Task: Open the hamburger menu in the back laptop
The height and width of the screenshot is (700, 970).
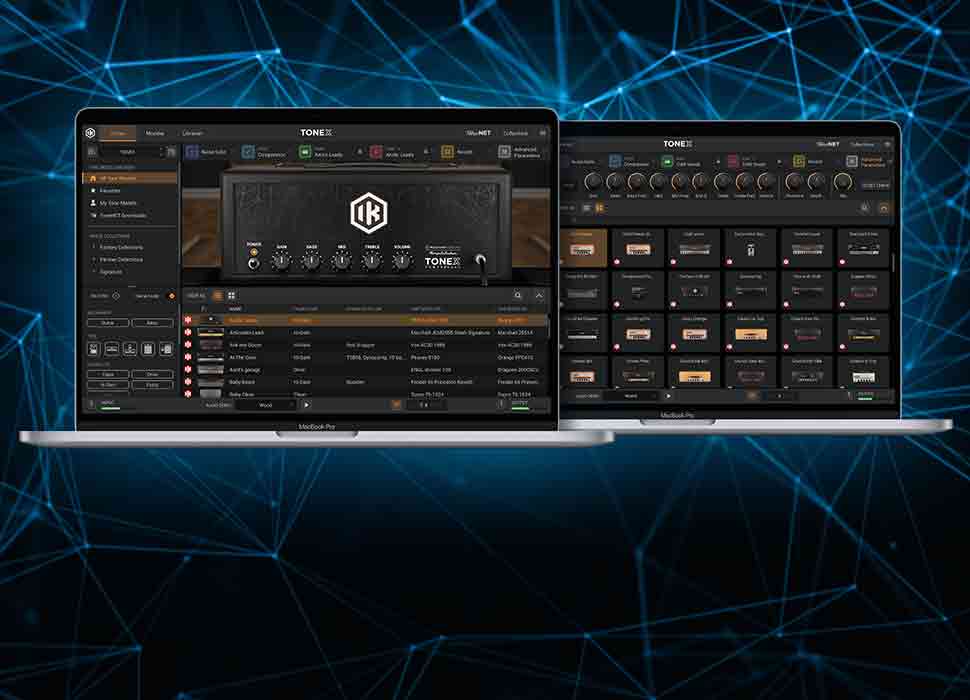Action: pyautogui.click(x=888, y=144)
